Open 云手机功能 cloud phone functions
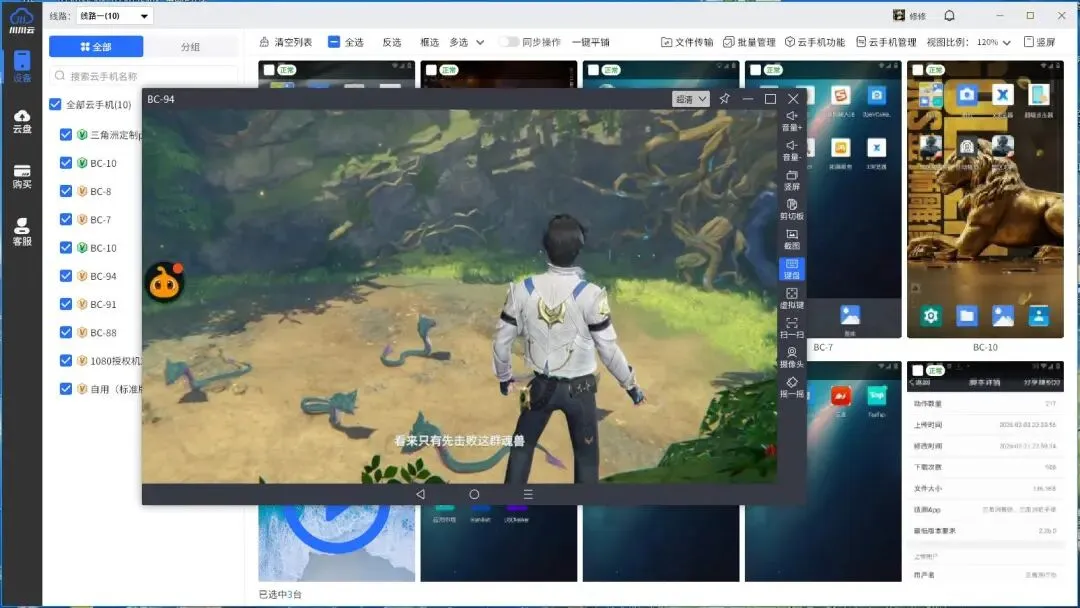 pyautogui.click(x=815, y=42)
